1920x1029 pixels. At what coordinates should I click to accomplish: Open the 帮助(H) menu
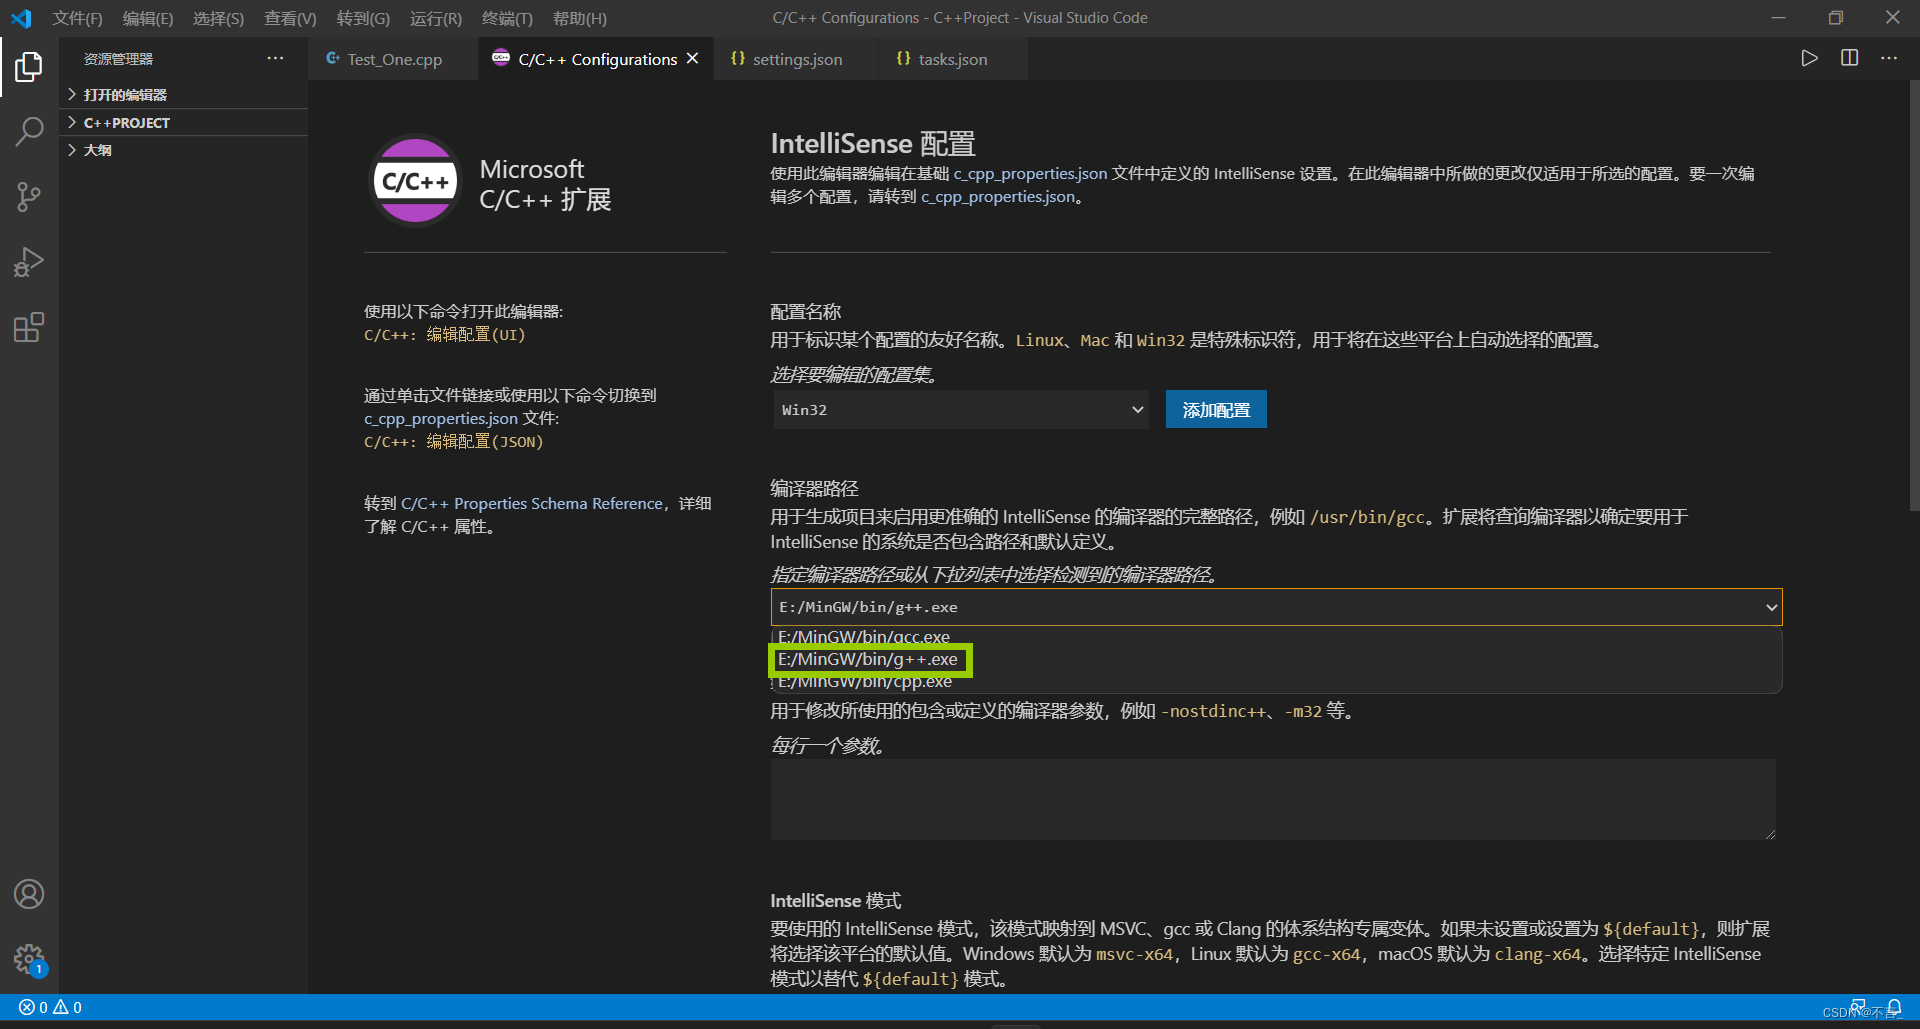coord(580,18)
